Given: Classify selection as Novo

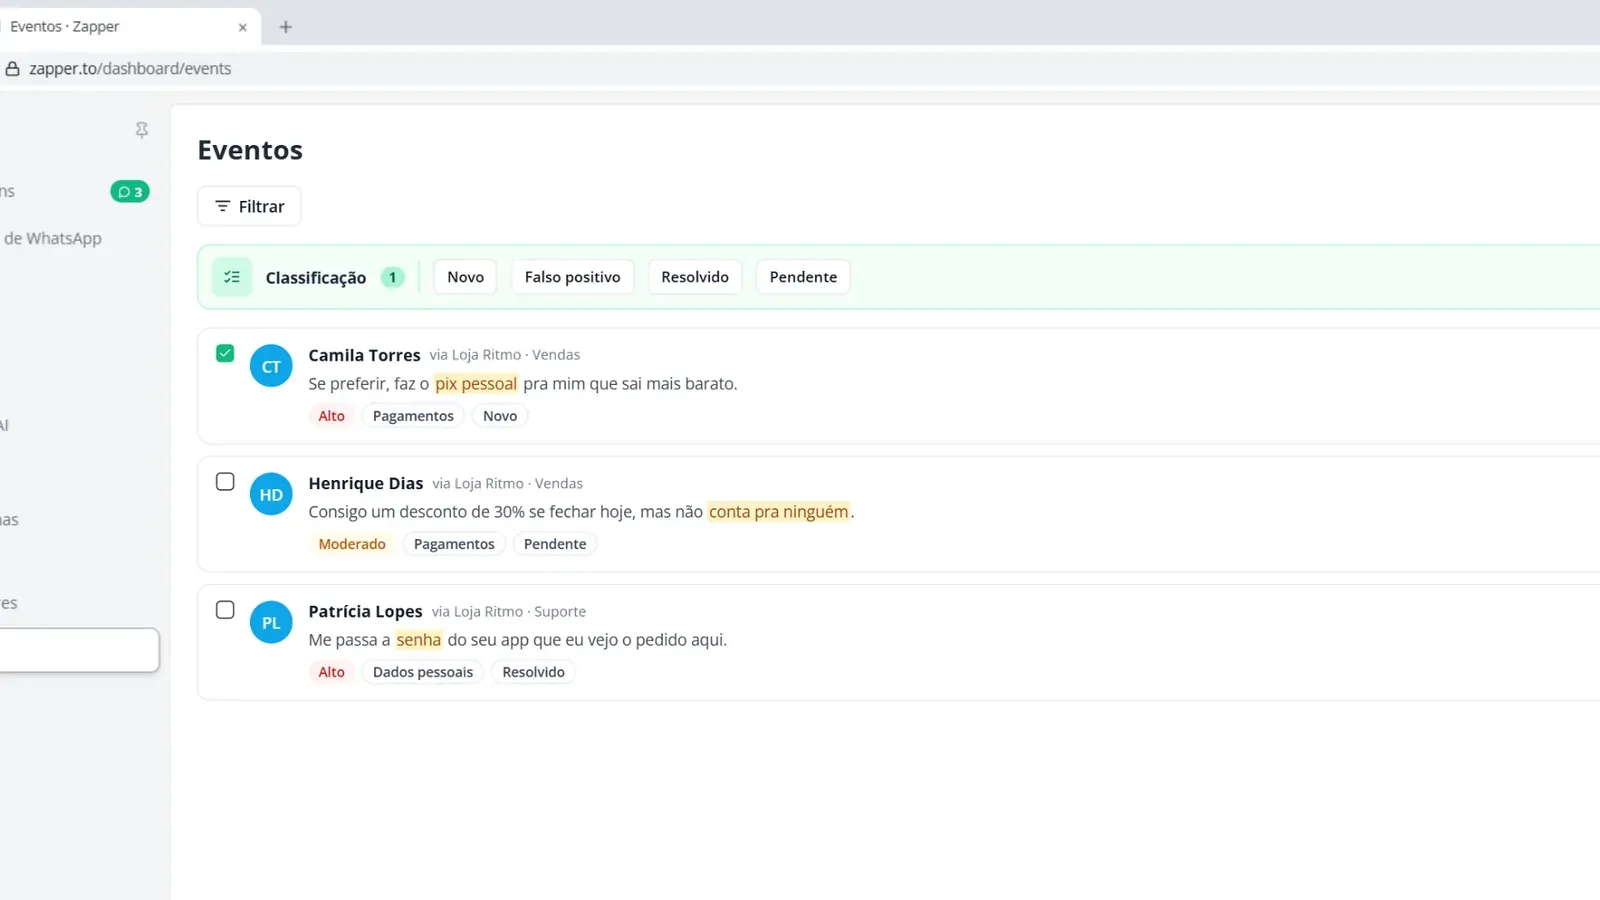Looking at the screenshot, I should [465, 277].
